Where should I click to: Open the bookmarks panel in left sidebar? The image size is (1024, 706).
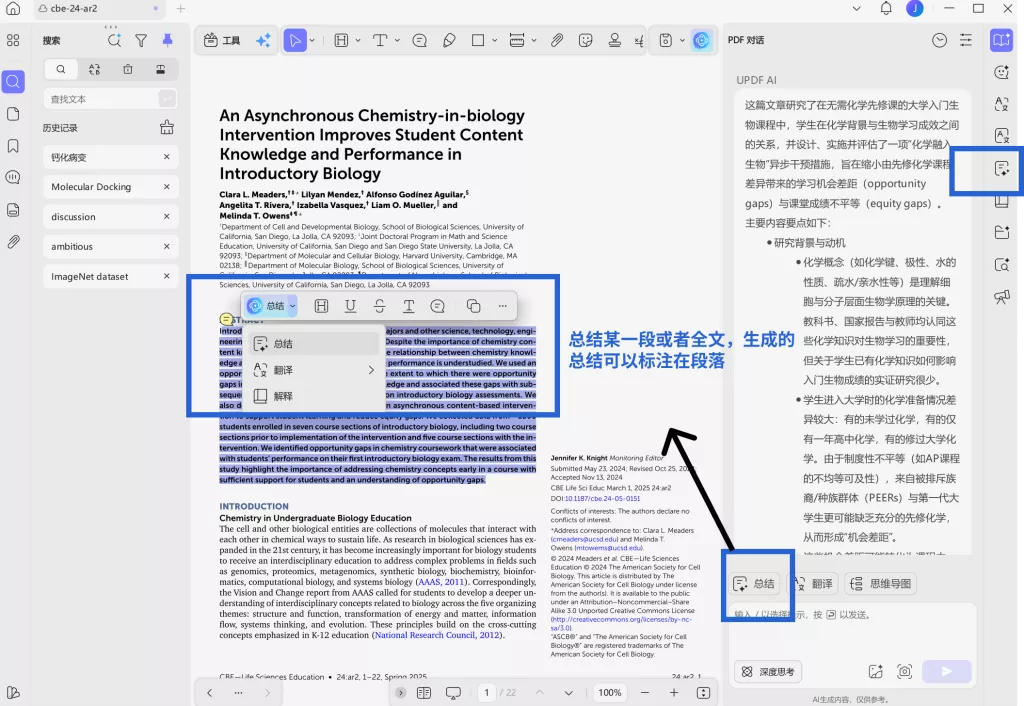click(13, 146)
